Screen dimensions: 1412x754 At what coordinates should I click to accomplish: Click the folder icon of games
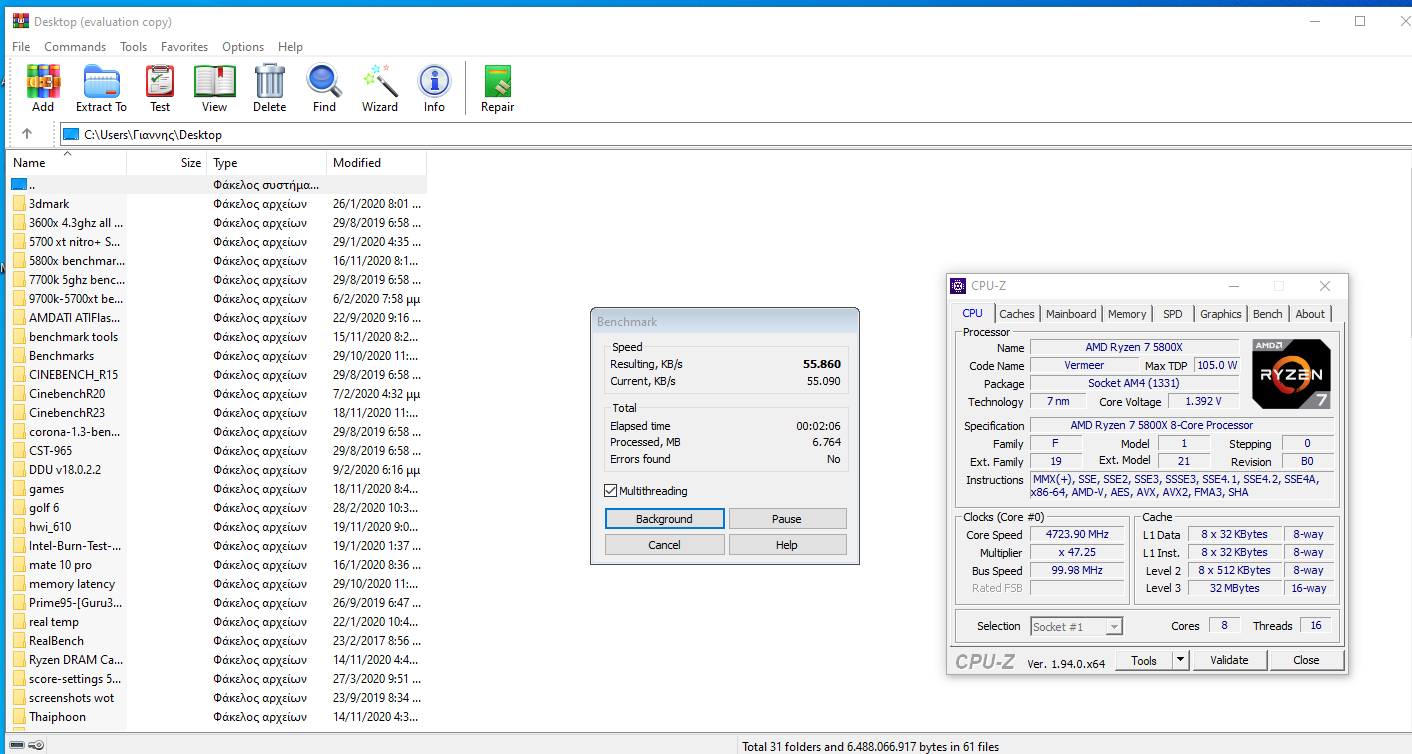pyautogui.click(x=19, y=489)
